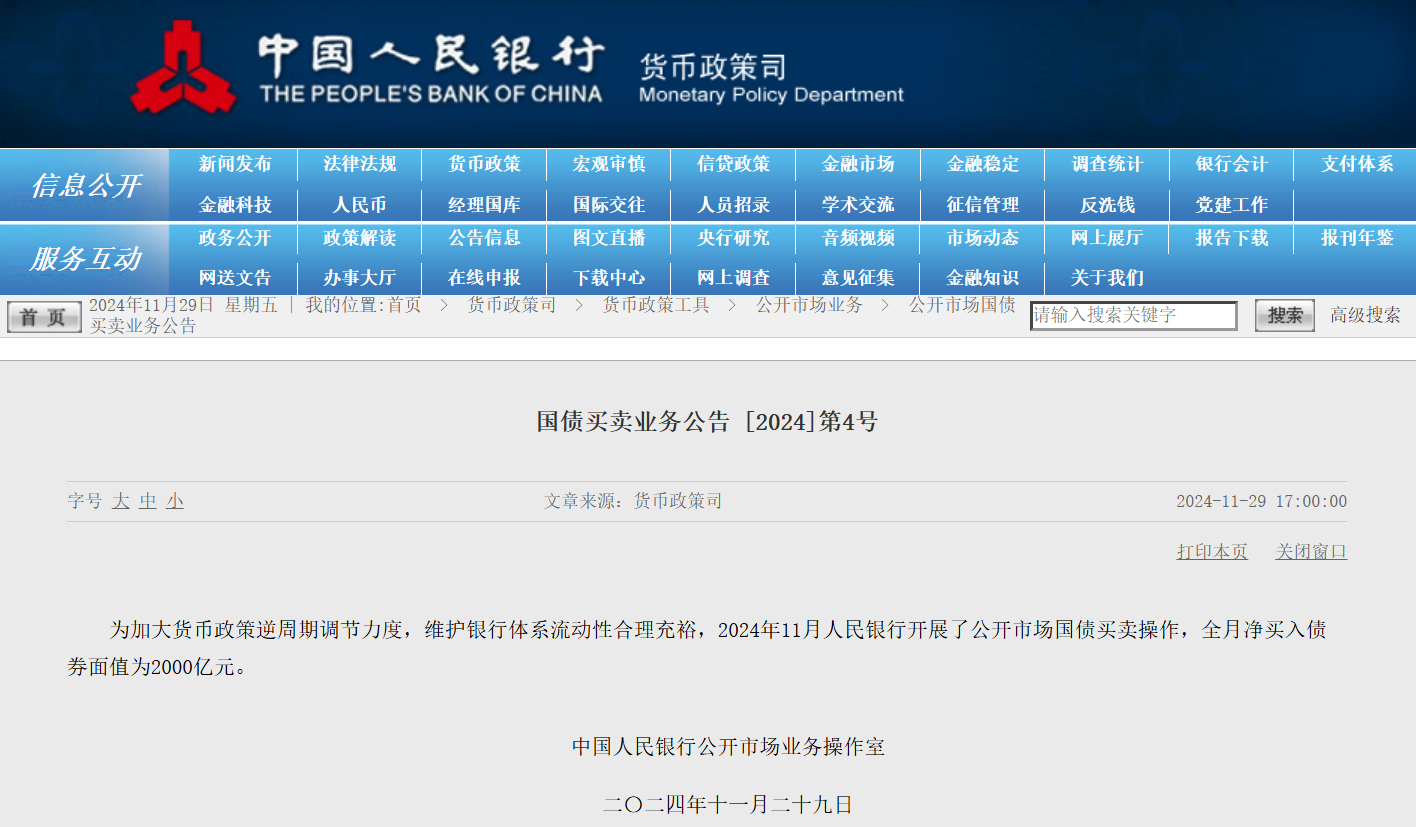Click the 首页 home button

44,317
